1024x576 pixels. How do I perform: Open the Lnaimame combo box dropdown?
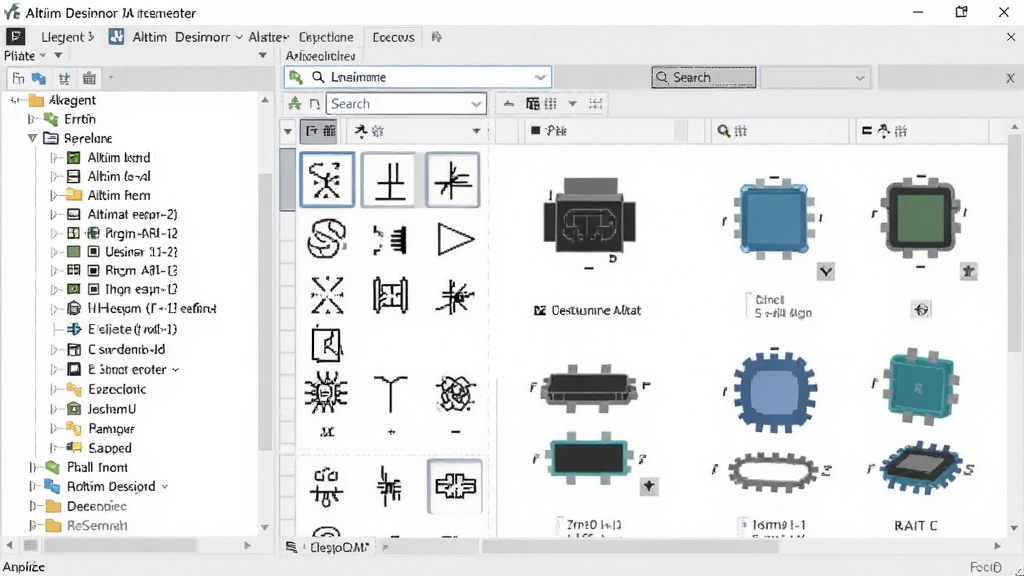coord(540,77)
